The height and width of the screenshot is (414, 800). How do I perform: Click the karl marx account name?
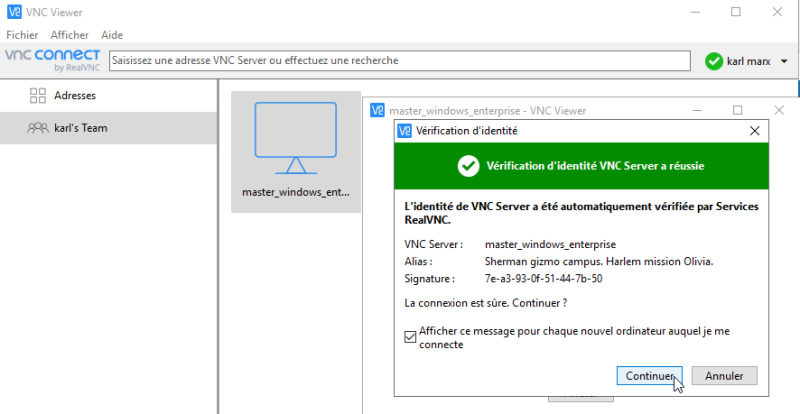[x=748, y=61]
